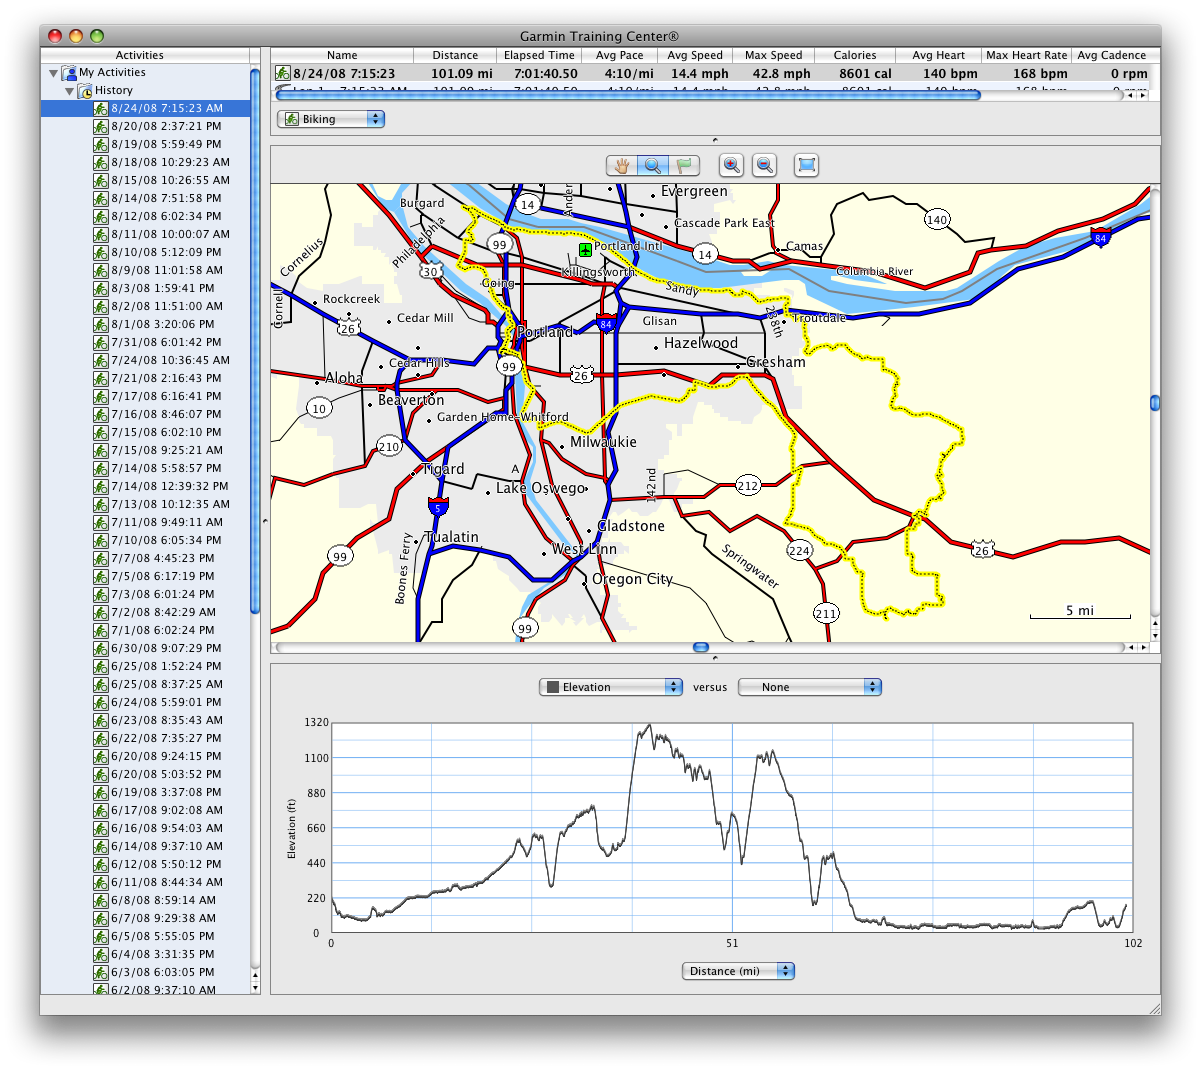Click the My Activities folder icon

pyautogui.click(x=69, y=73)
